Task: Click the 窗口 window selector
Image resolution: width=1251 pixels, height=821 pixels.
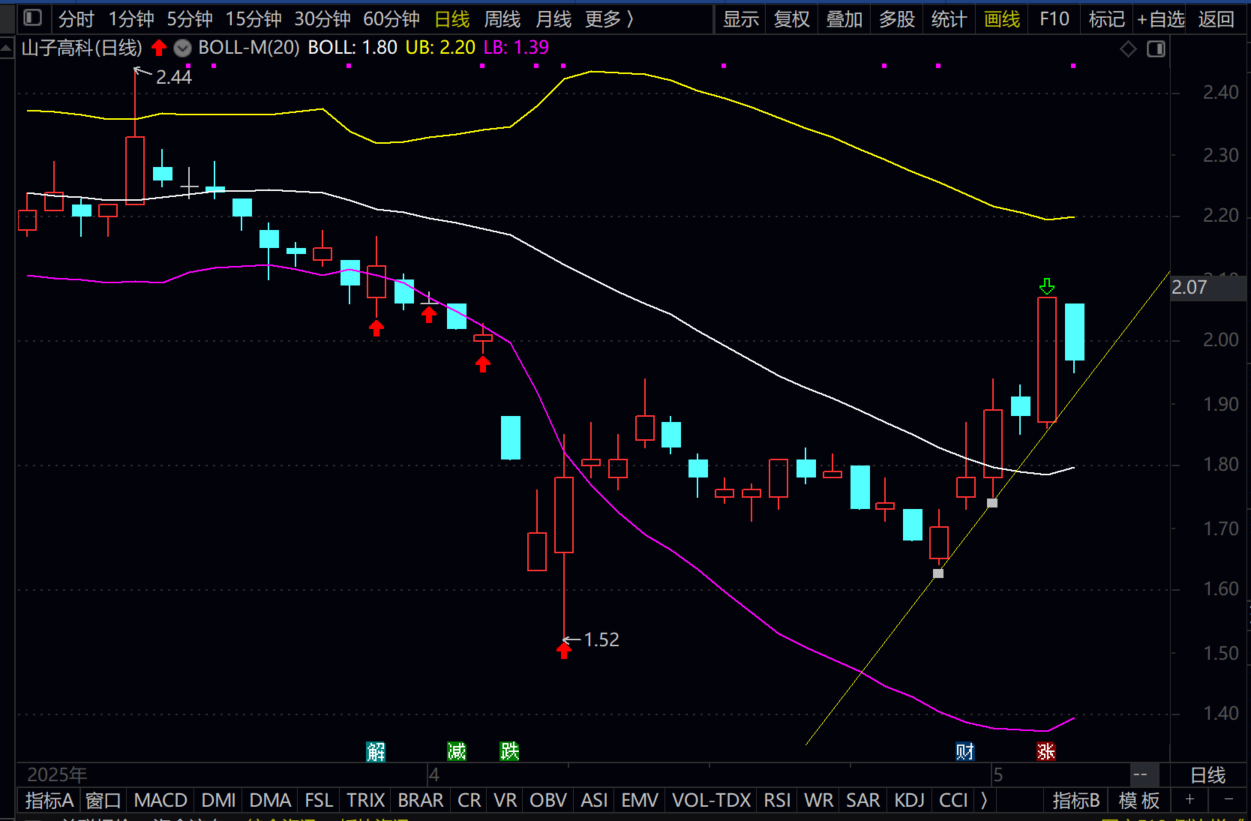Action: (x=104, y=800)
